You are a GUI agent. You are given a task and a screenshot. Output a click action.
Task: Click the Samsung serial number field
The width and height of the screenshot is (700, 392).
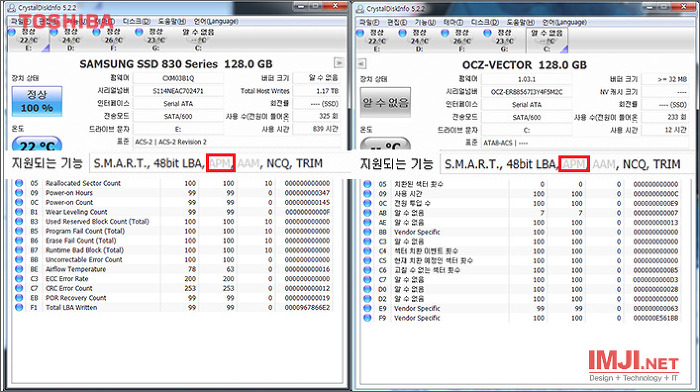pos(178,91)
